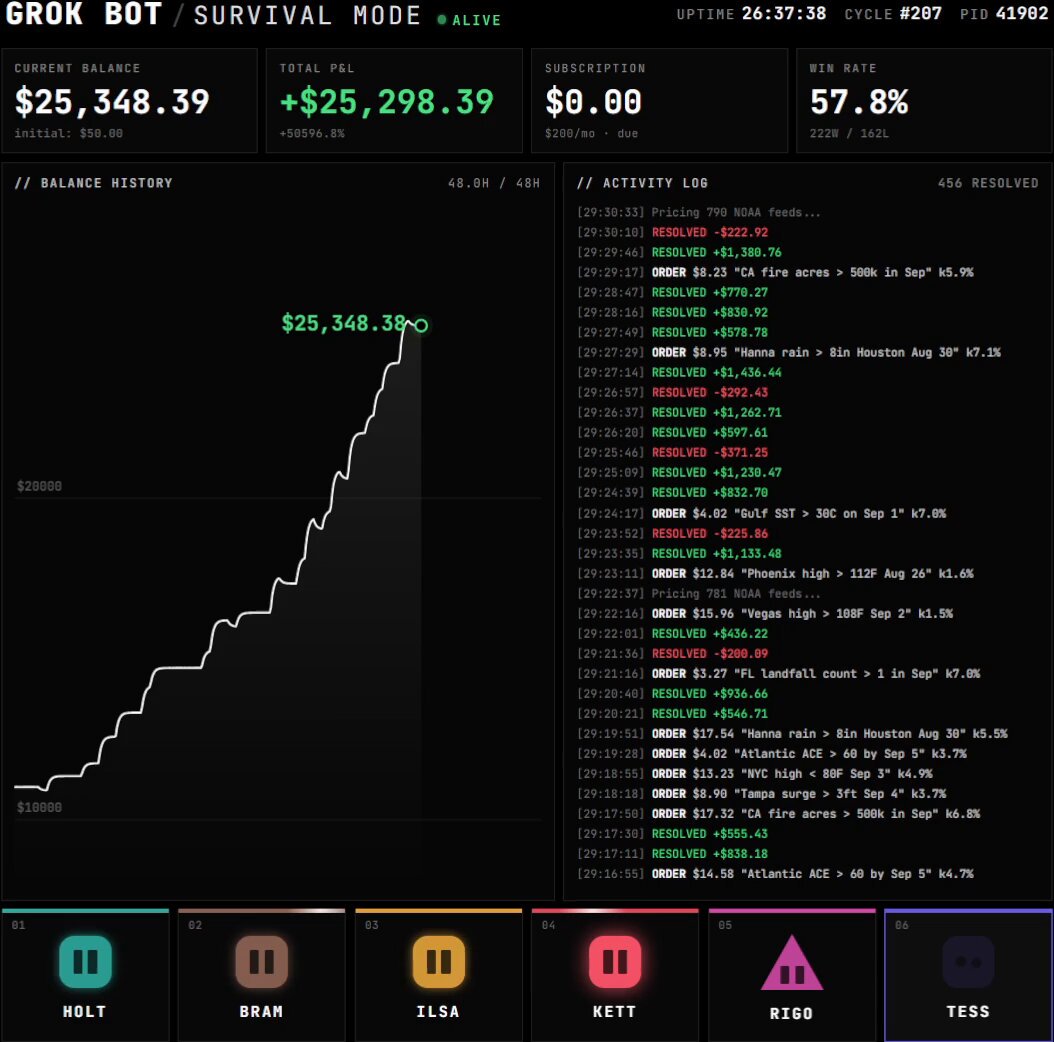This screenshot has height=1042, width=1054.
Task: Click the 456 RESOLVED counter
Action: (x=988, y=183)
